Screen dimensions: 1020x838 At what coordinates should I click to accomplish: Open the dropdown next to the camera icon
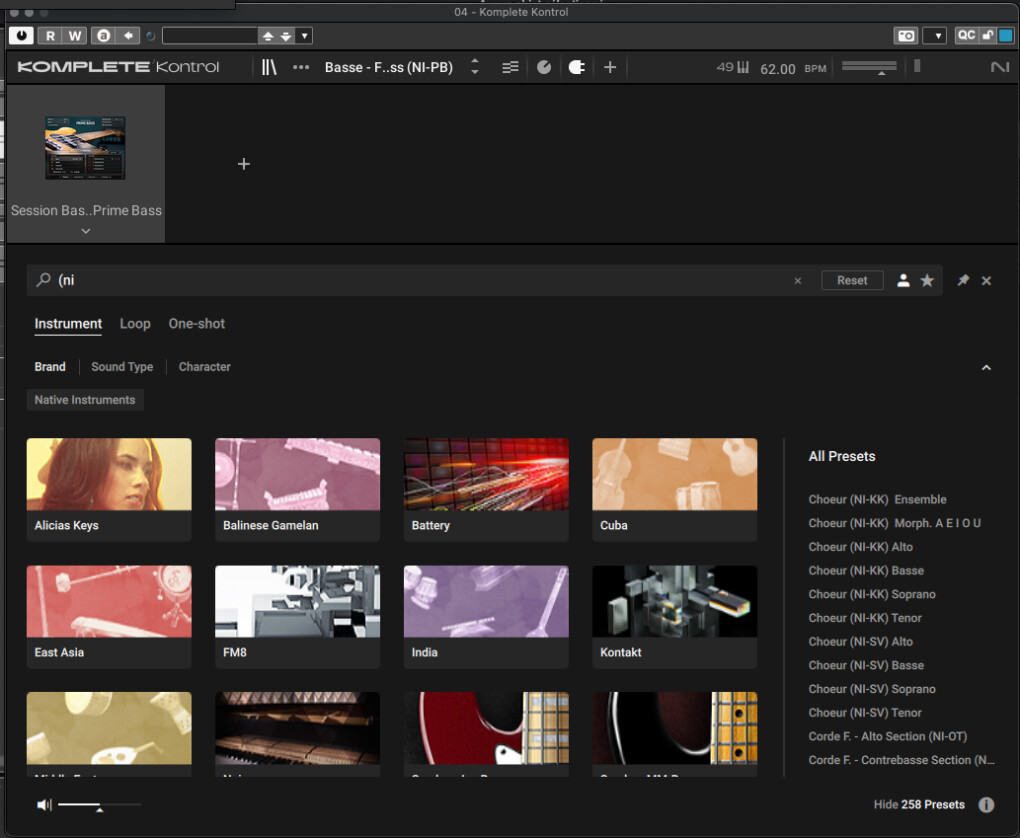(x=935, y=36)
